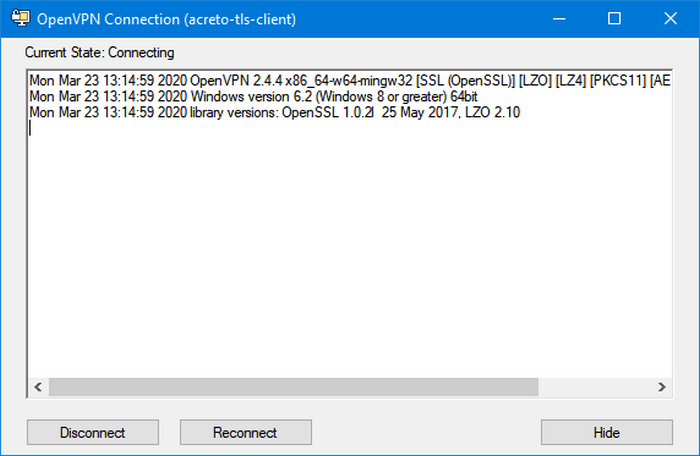The image size is (700, 456).
Task: Click the right scroll arrow in log
Action: click(x=662, y=387)
